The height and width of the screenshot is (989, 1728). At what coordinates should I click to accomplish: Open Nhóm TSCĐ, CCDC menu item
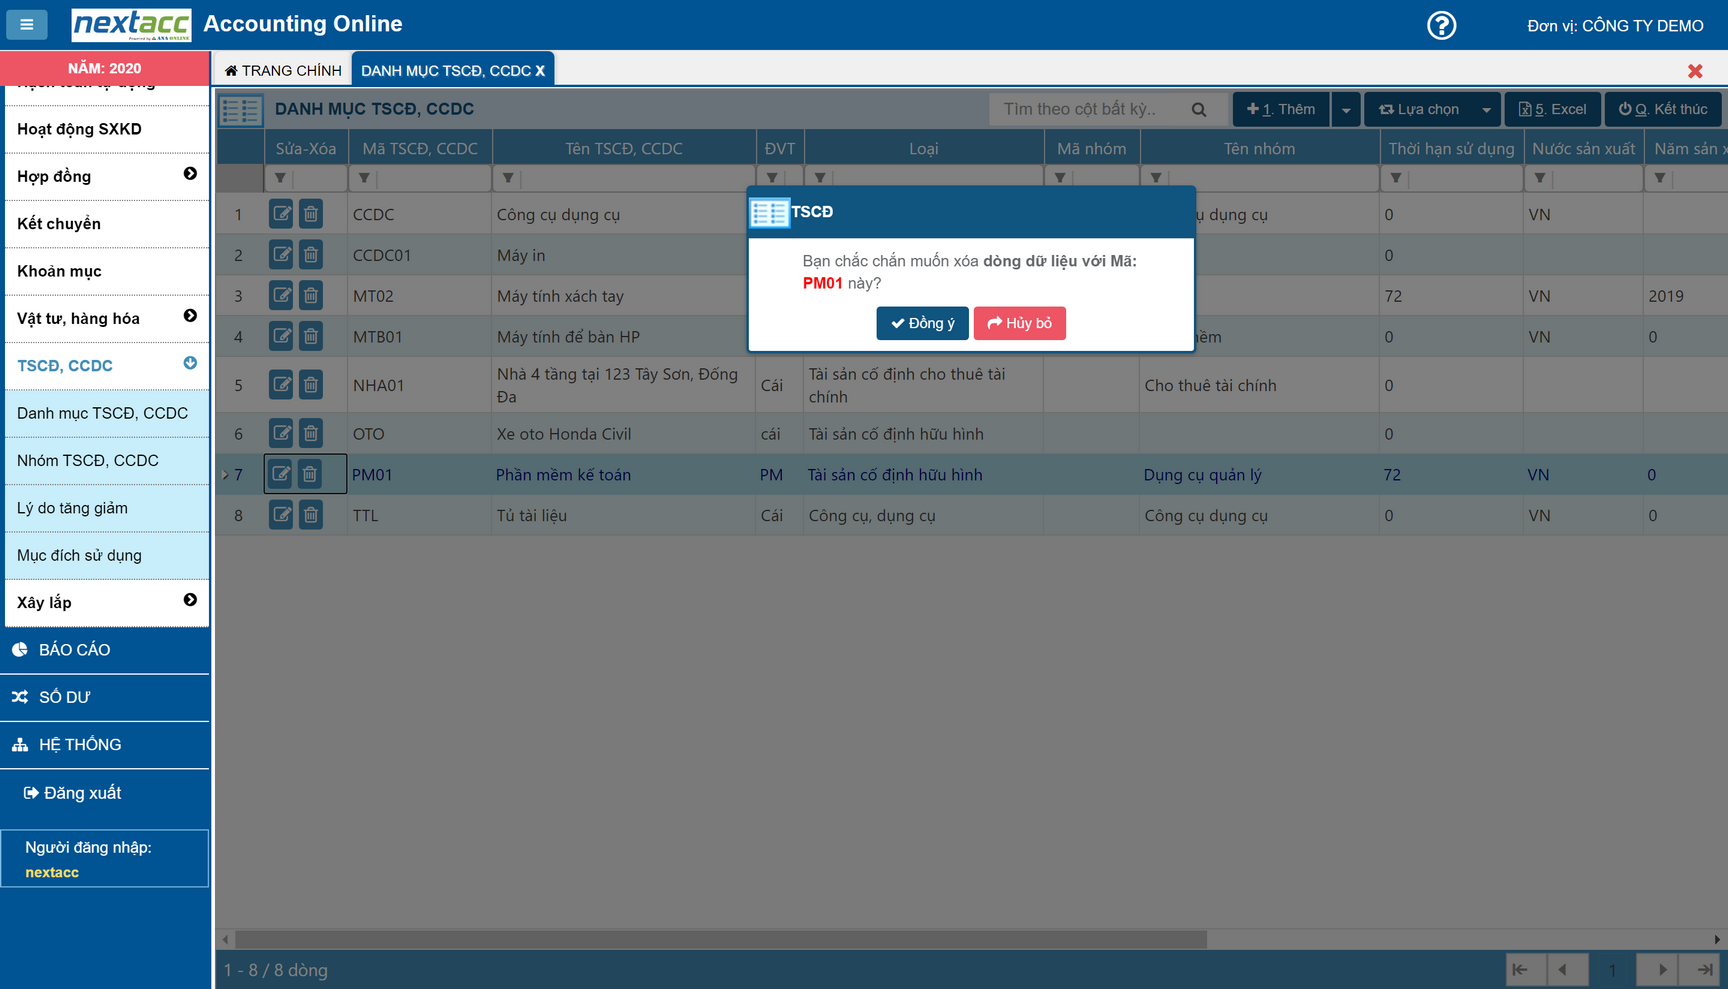pos(88,460)
